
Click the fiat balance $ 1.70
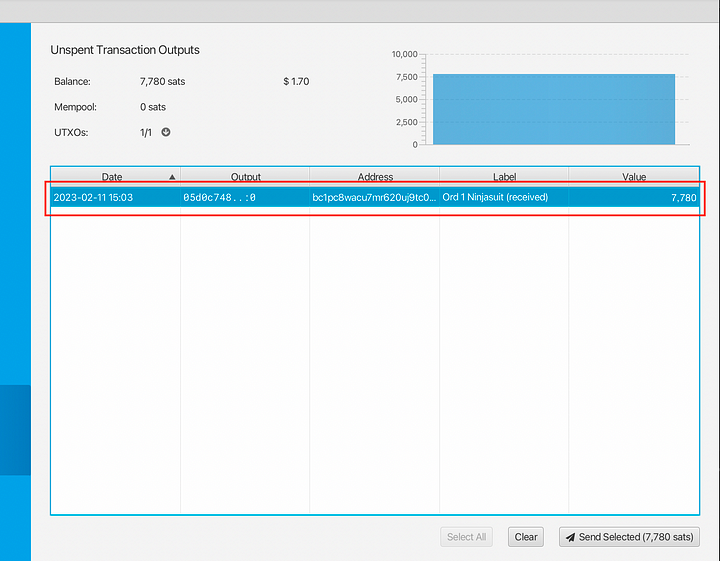[296, 82]
